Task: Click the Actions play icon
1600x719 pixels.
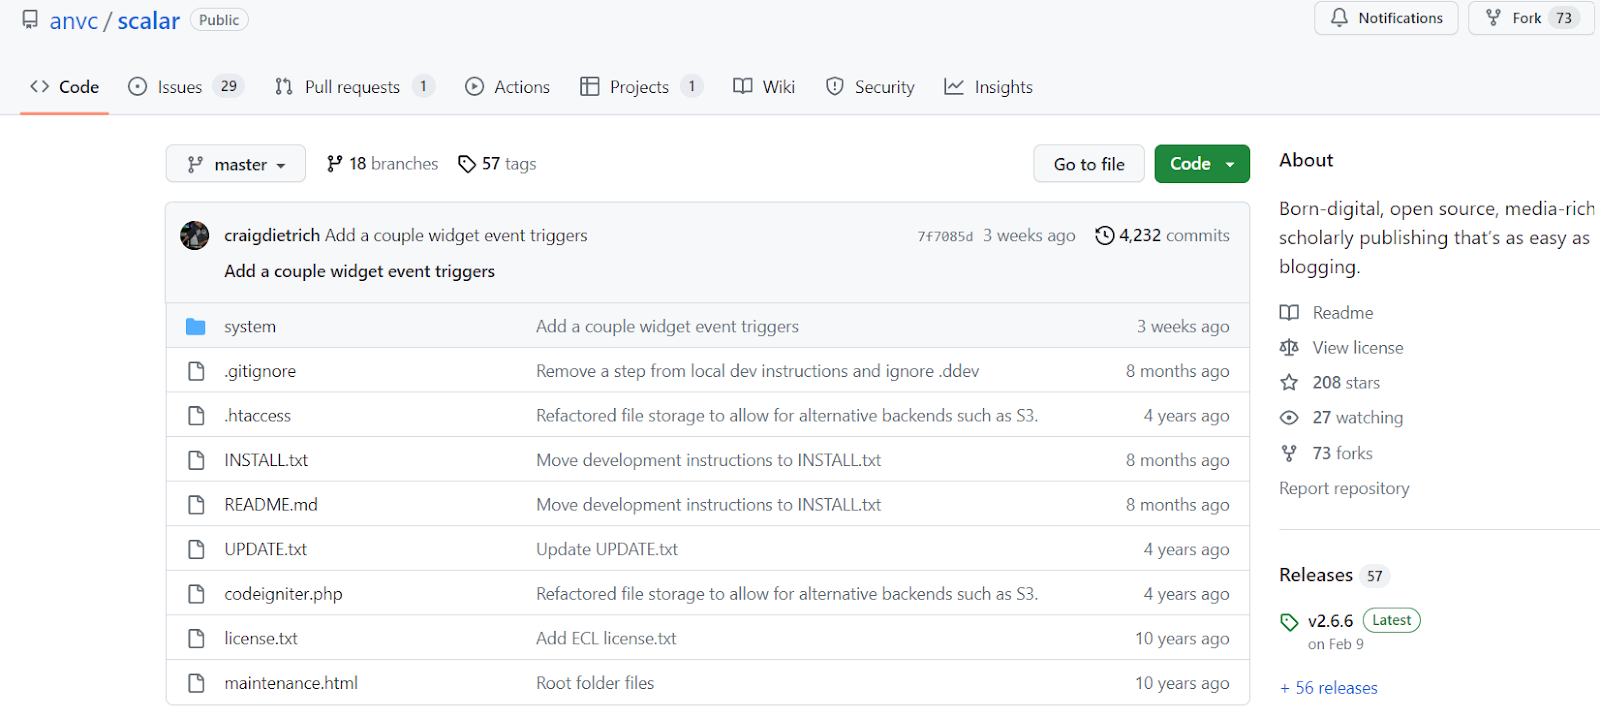Action: point(474,87)
